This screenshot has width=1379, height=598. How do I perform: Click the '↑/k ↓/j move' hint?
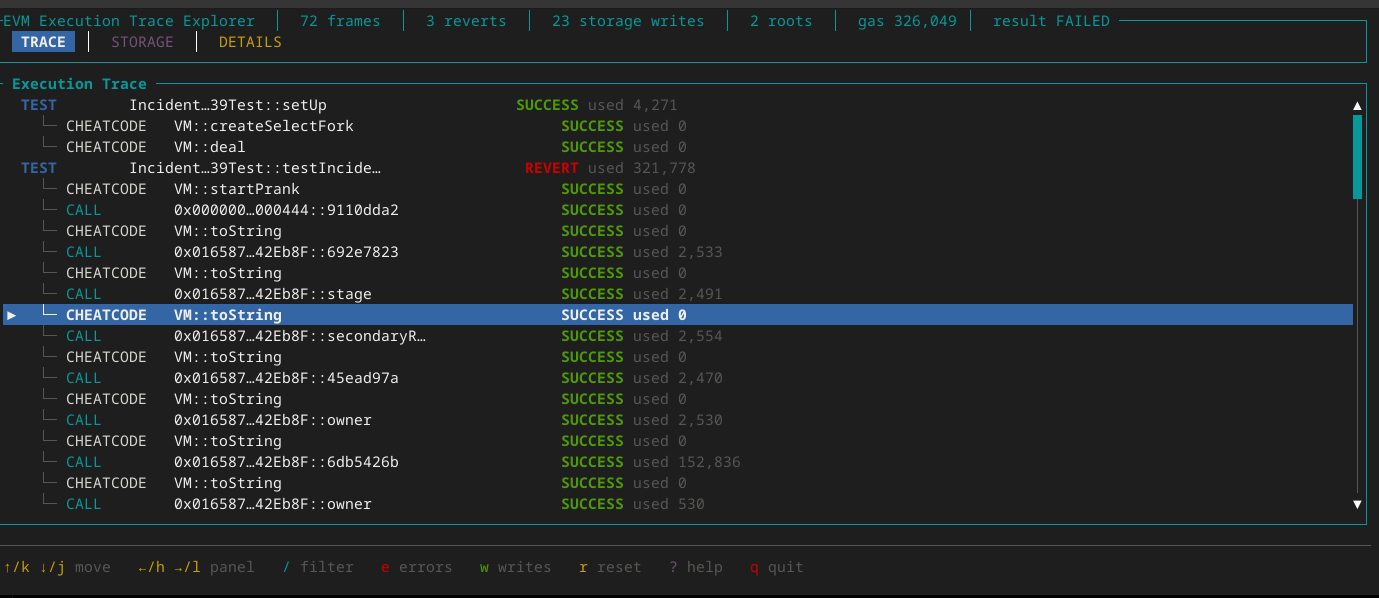coord(57,567)
